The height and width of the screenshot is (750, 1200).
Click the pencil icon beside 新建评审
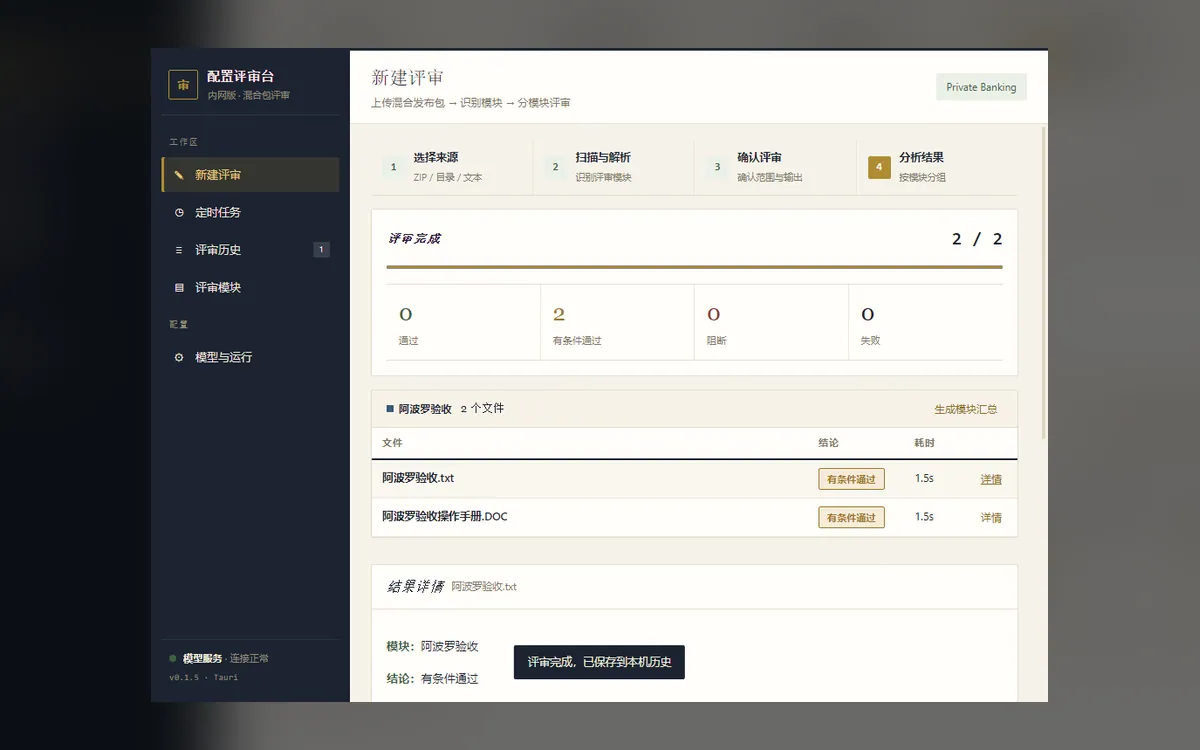coord(179,175)
